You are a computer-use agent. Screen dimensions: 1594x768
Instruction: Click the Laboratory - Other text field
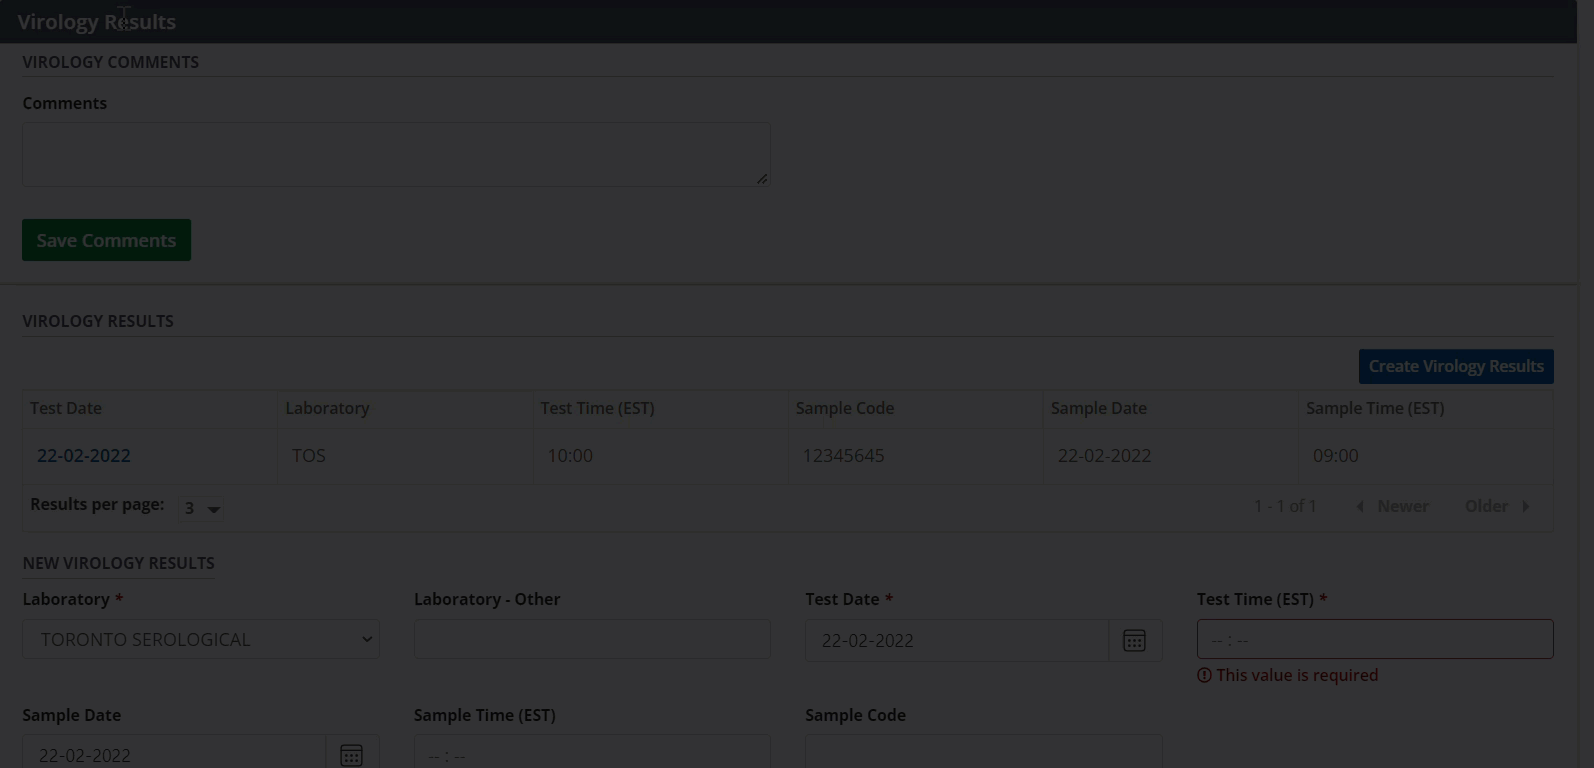(x=592, y=639)
